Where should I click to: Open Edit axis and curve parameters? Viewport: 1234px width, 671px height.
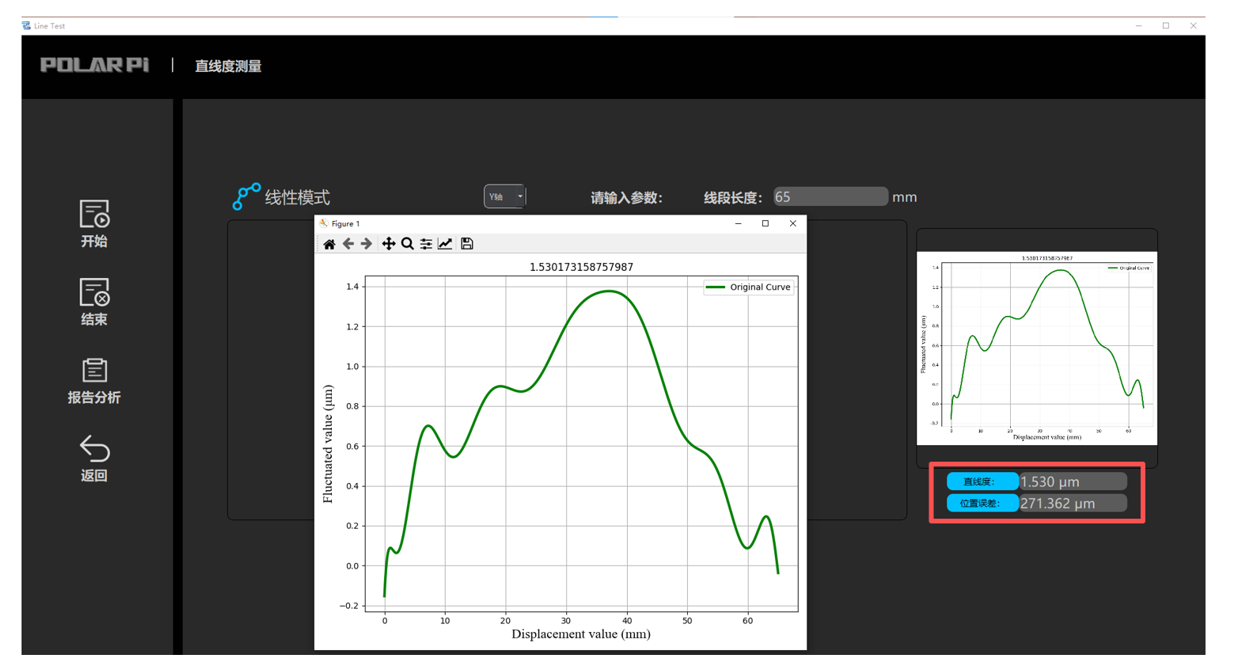pos(445,244)
